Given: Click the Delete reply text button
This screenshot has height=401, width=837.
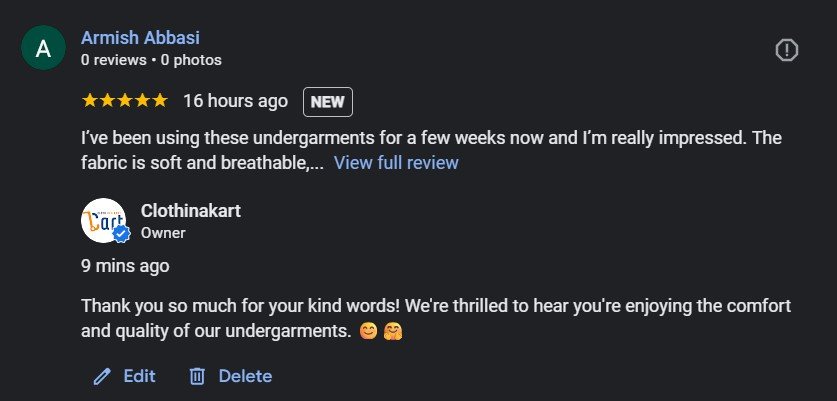Looking at the screenshot, I should pos(245,376).
